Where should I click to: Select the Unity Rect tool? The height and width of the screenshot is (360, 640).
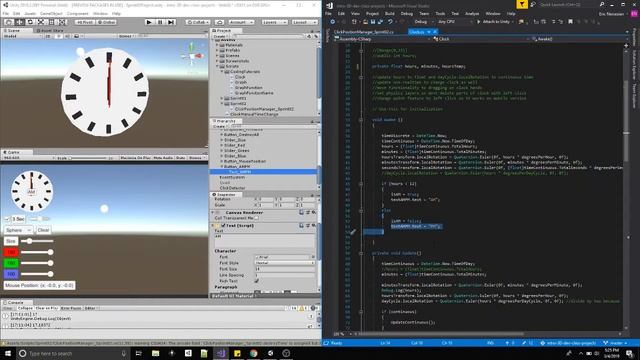[x=51, y=22]
